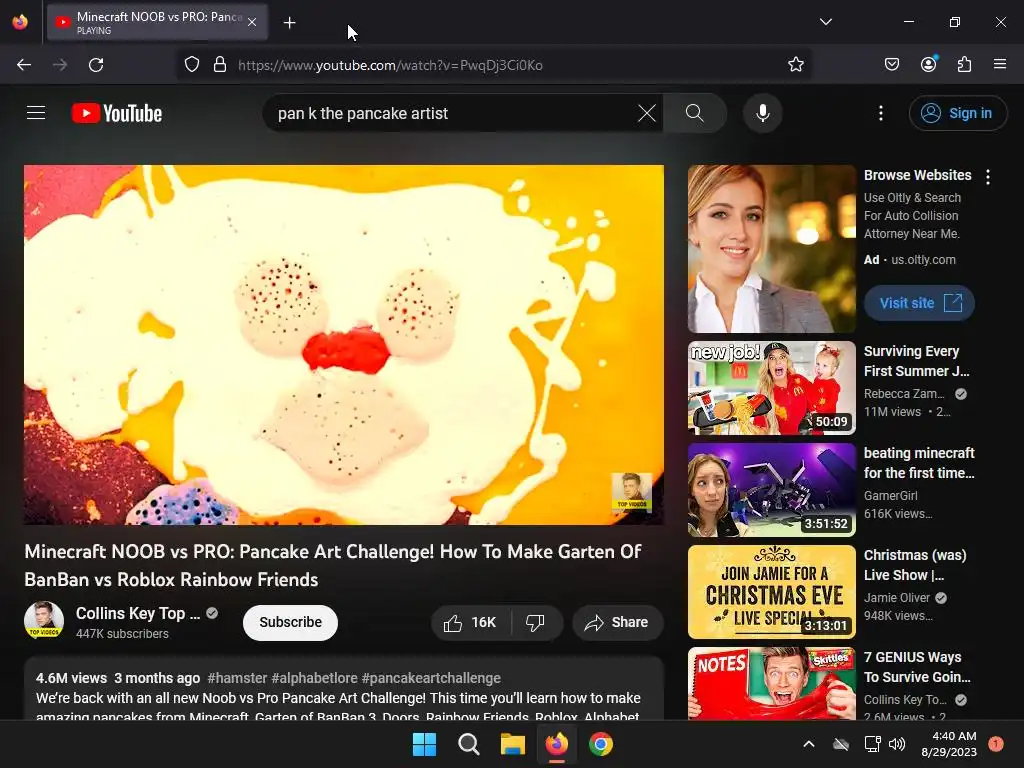Open 7 GENIUS Ways To Survive video
The height and width of the screenshot is (768, 1024).
[917, 667]
